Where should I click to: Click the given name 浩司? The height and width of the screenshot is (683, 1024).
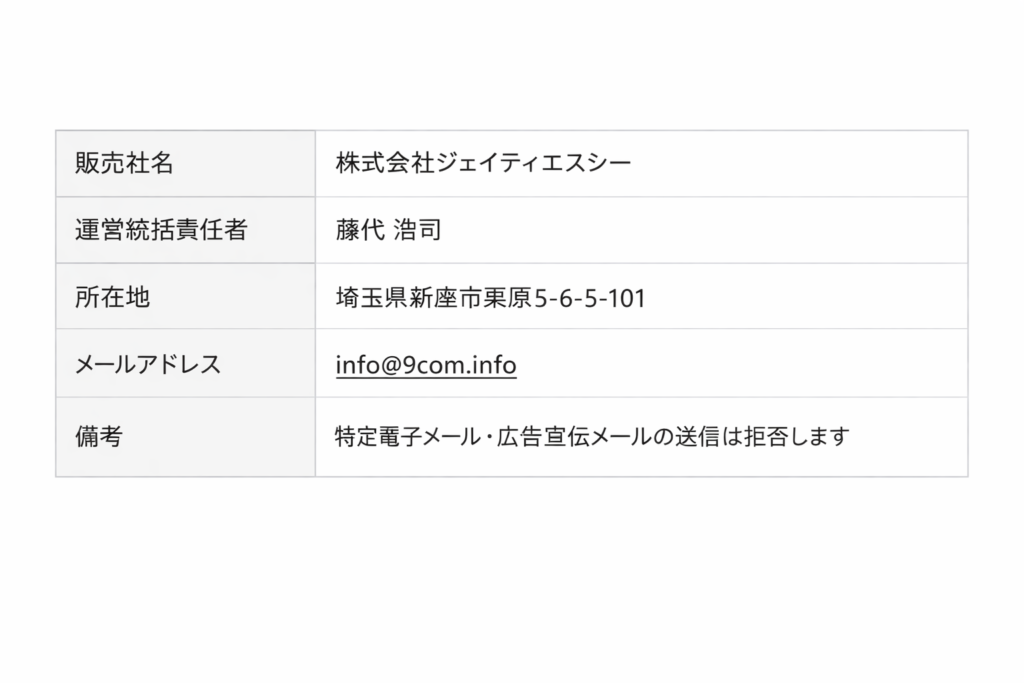(418, 230)
